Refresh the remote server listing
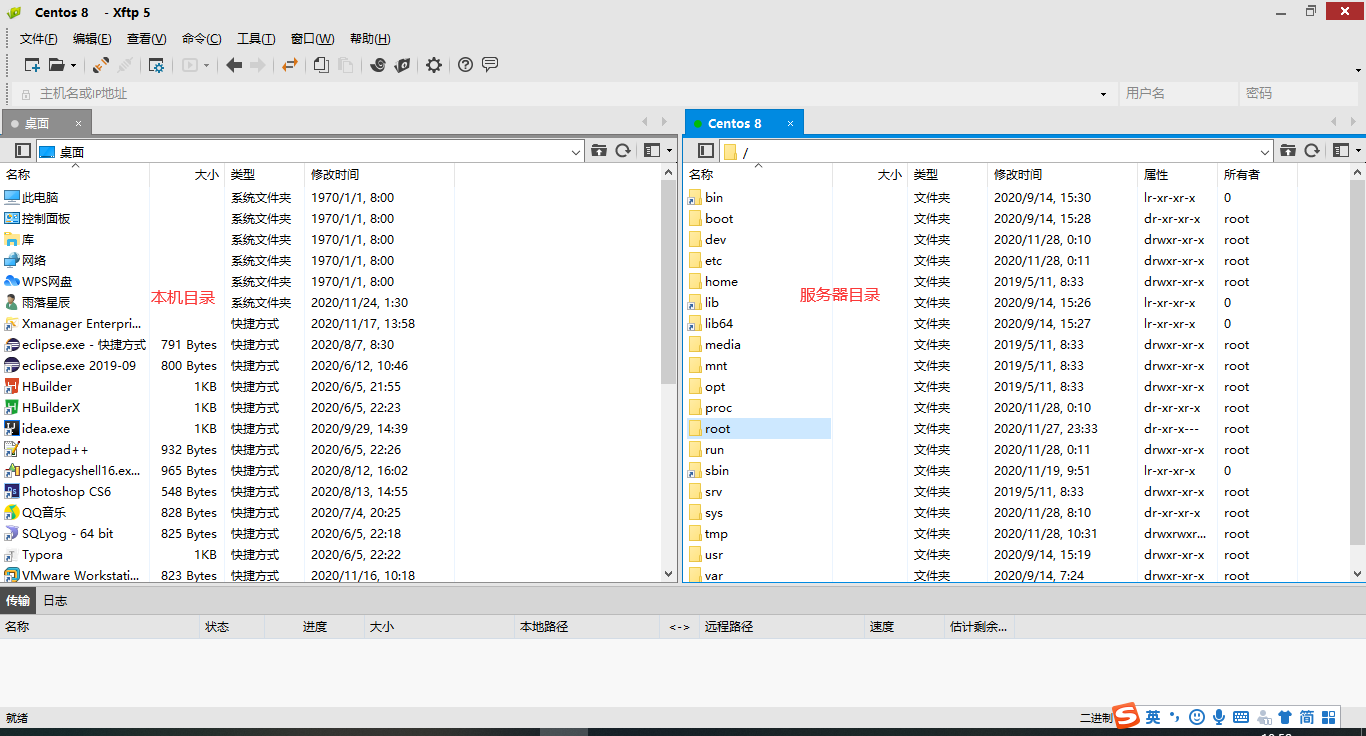 [1312, 151]
